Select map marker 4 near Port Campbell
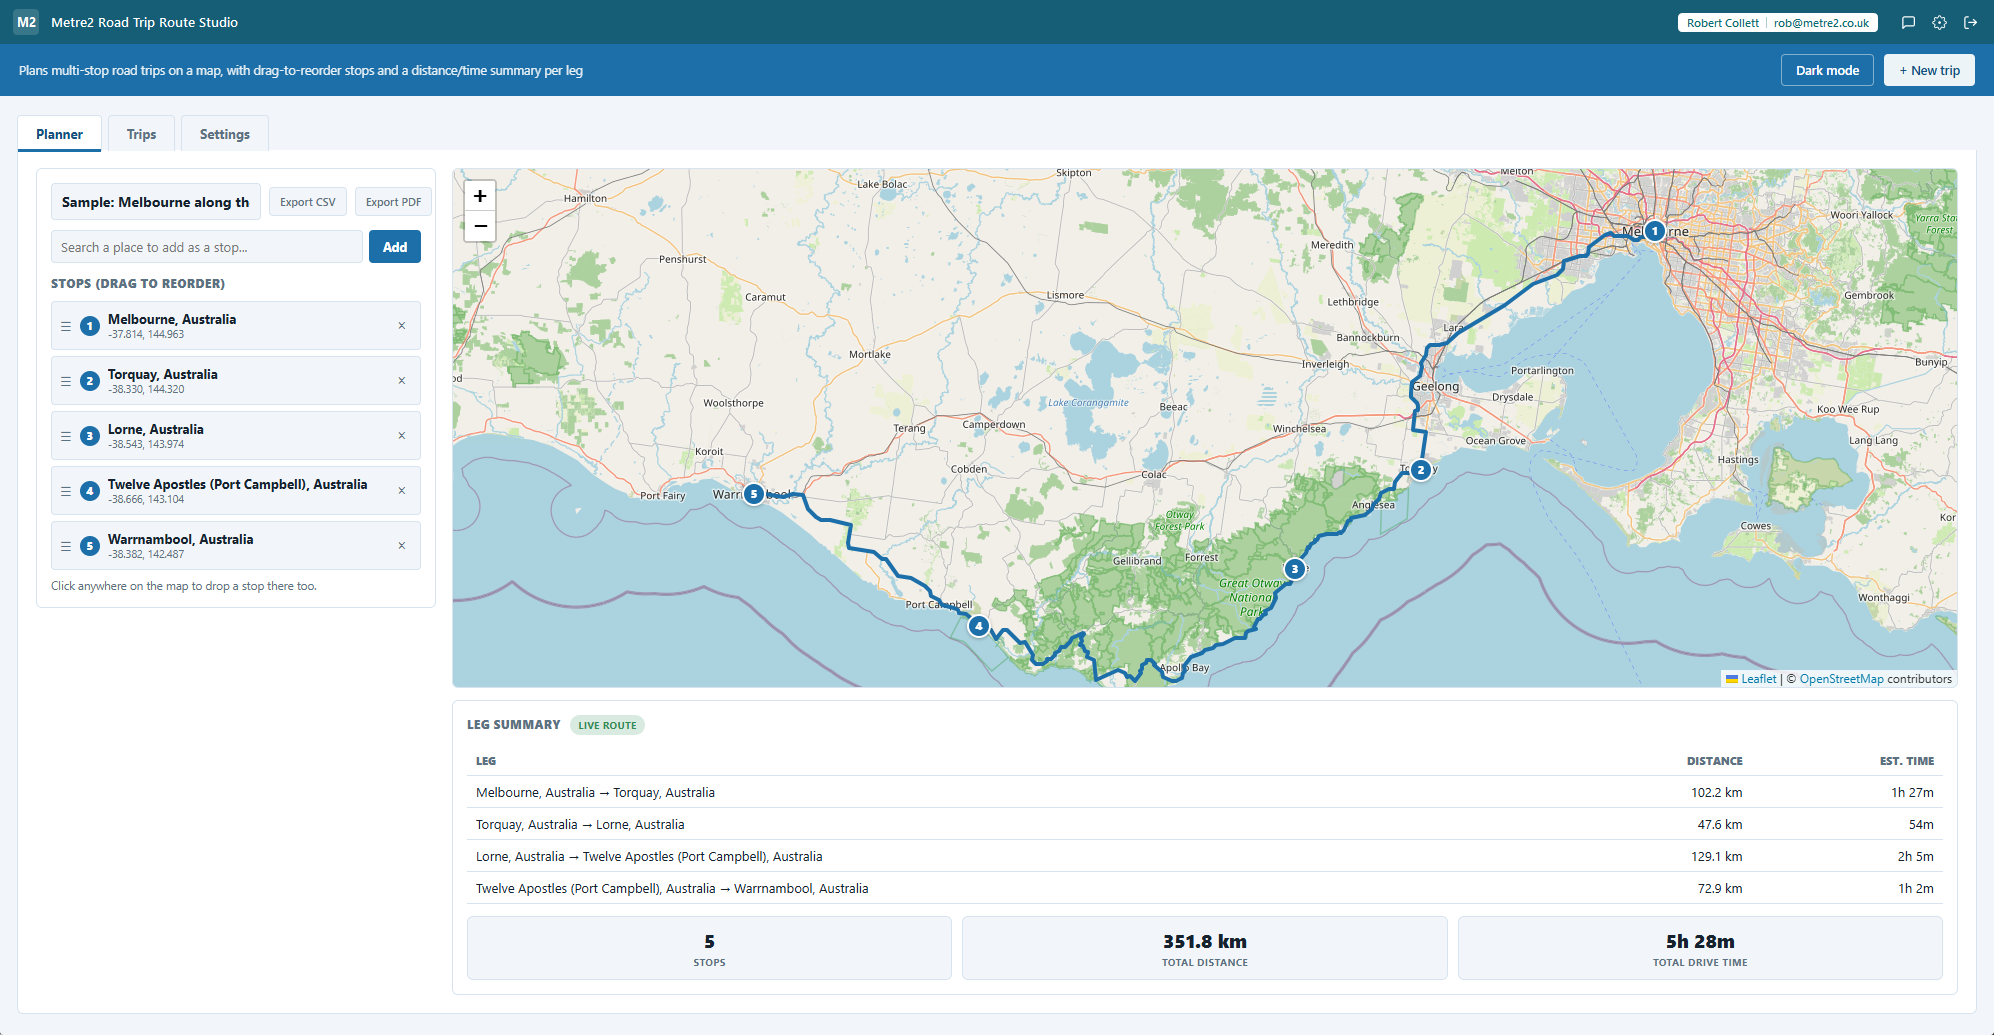The width and height of the screenshot is (1994, 1035). pos(979,627)
